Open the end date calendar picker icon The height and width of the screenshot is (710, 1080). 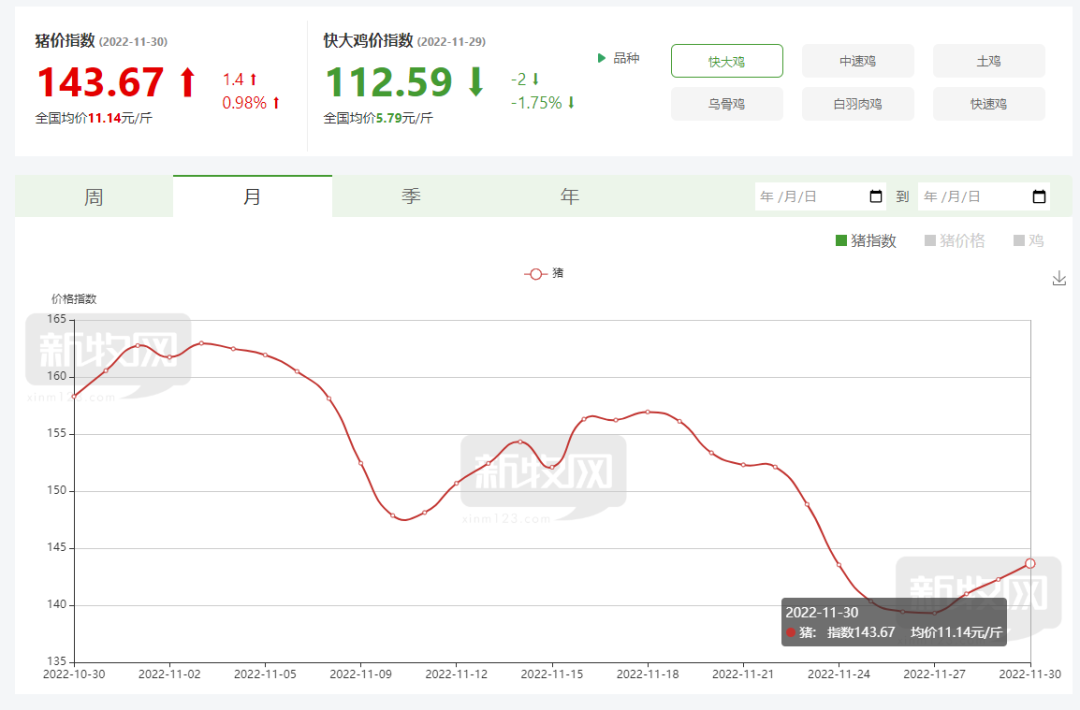(x=1039, y=197)
